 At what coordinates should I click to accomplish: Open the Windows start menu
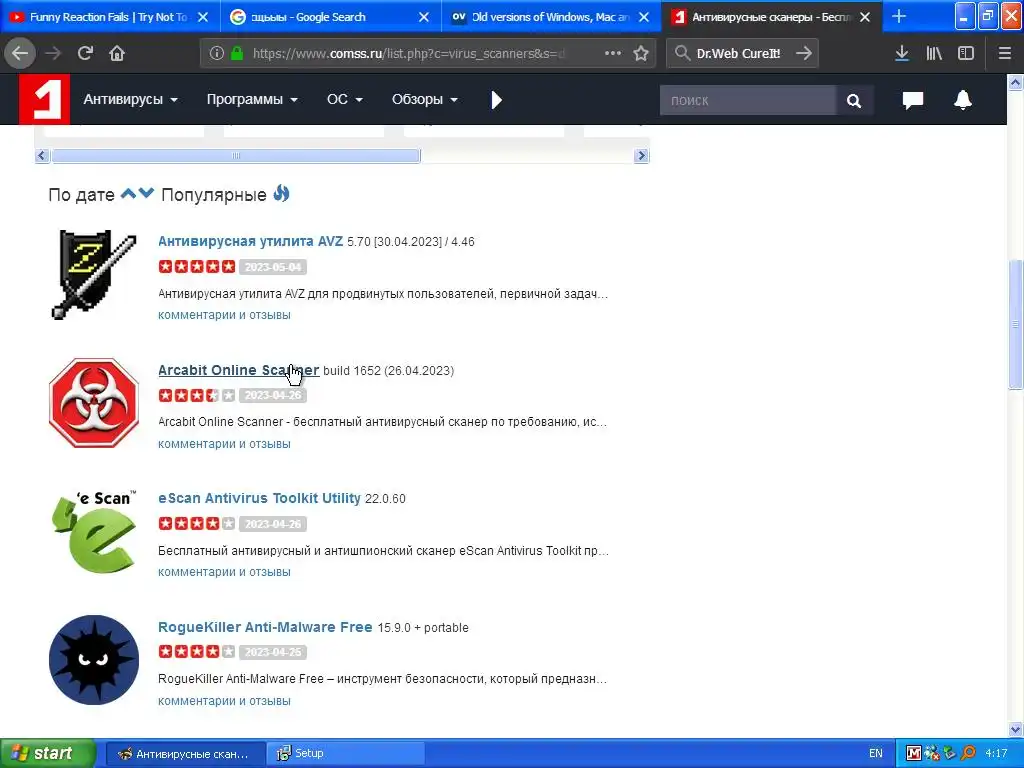(x=47, y=753)
